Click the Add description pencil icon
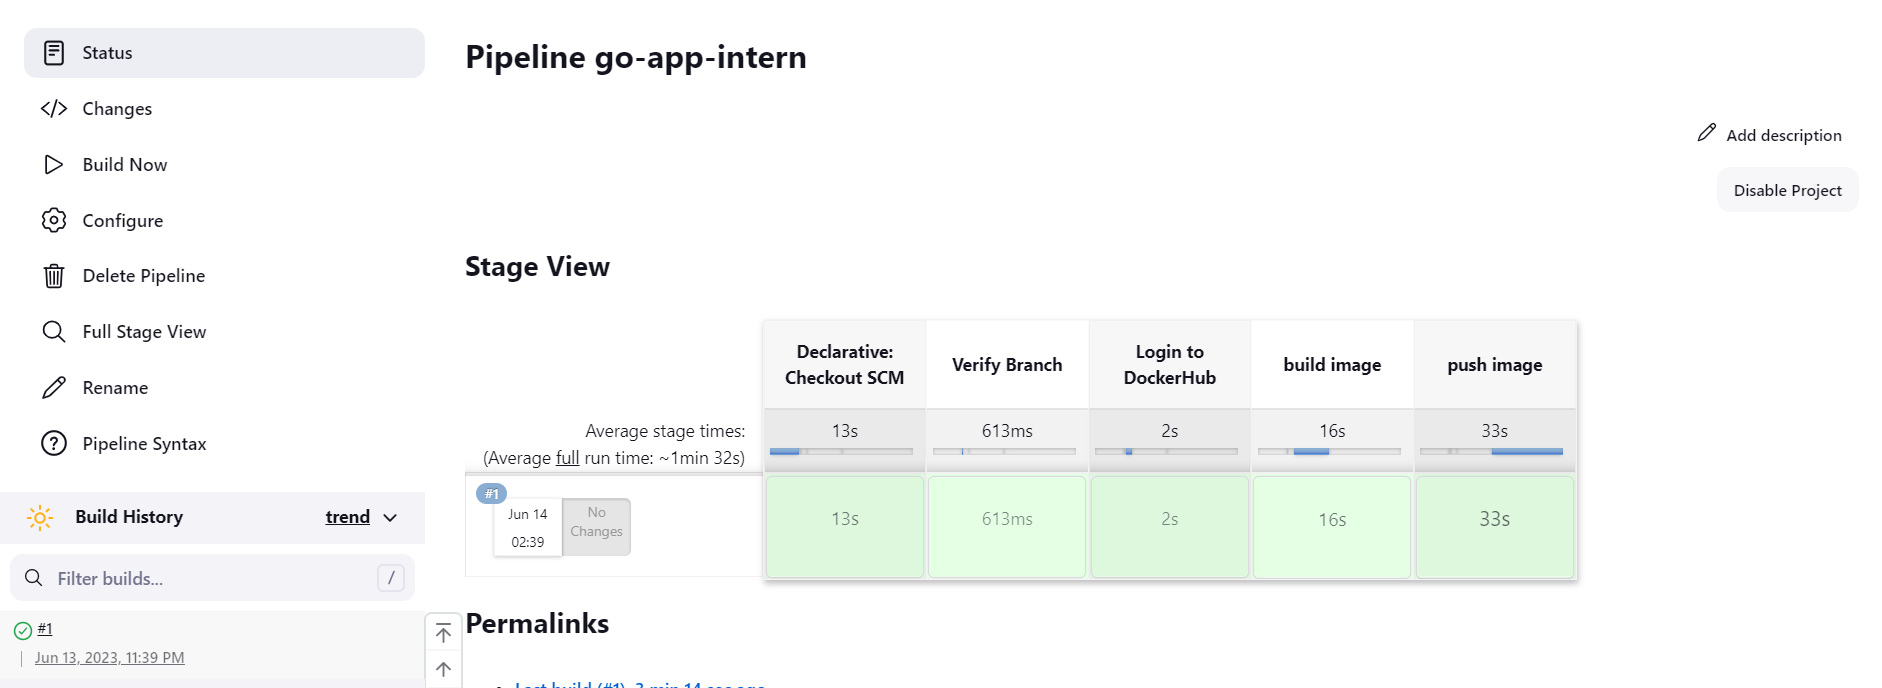Image resolution: width=1882 pixels, height=688 pixels. 1705,132
